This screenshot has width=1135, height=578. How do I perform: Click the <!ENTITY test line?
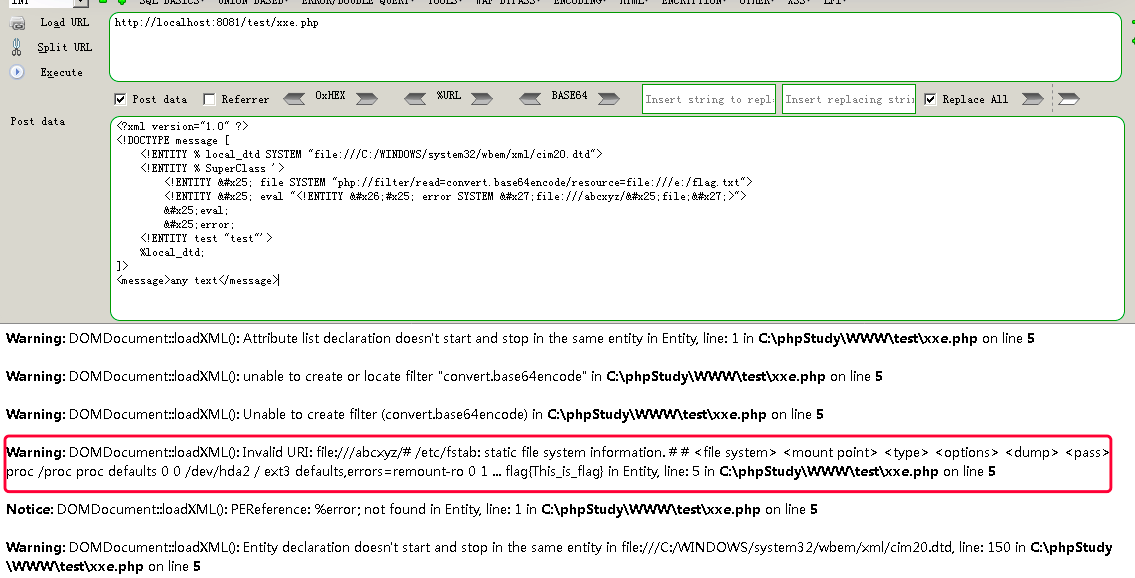coord(206,239)
